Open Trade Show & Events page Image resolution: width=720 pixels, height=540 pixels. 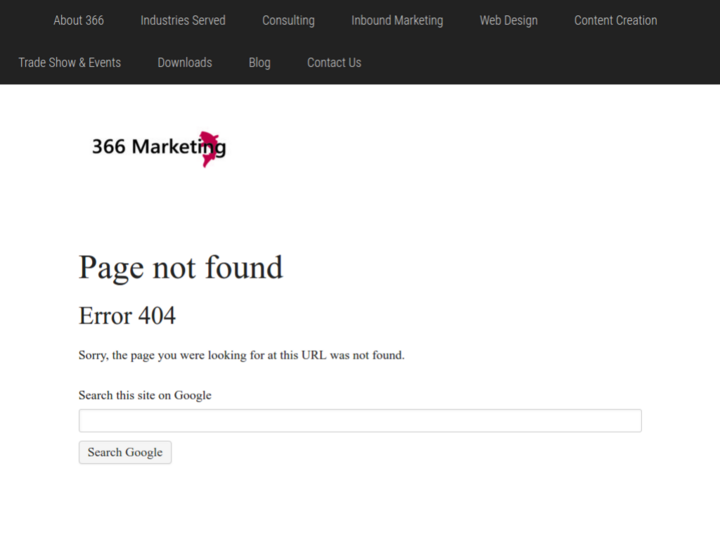click(69, 62)
